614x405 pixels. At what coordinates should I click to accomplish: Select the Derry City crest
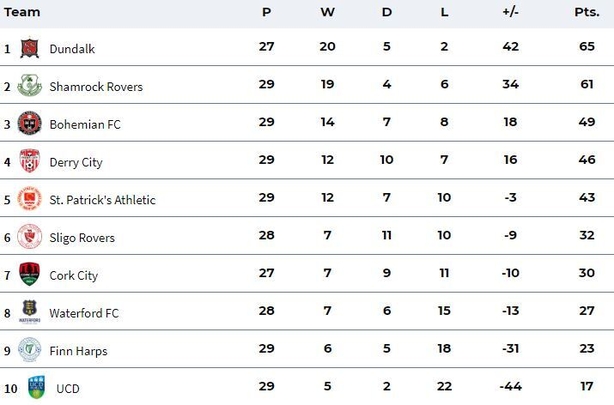point(29,161)
